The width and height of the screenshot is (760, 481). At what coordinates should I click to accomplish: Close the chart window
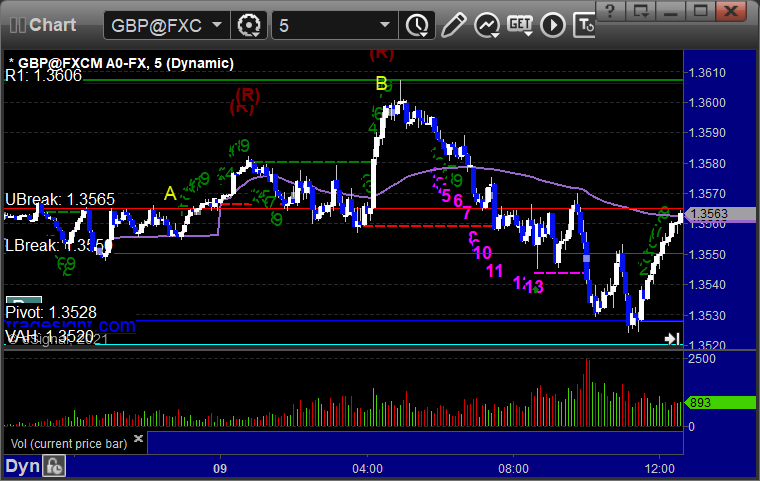tap(731, 11)
